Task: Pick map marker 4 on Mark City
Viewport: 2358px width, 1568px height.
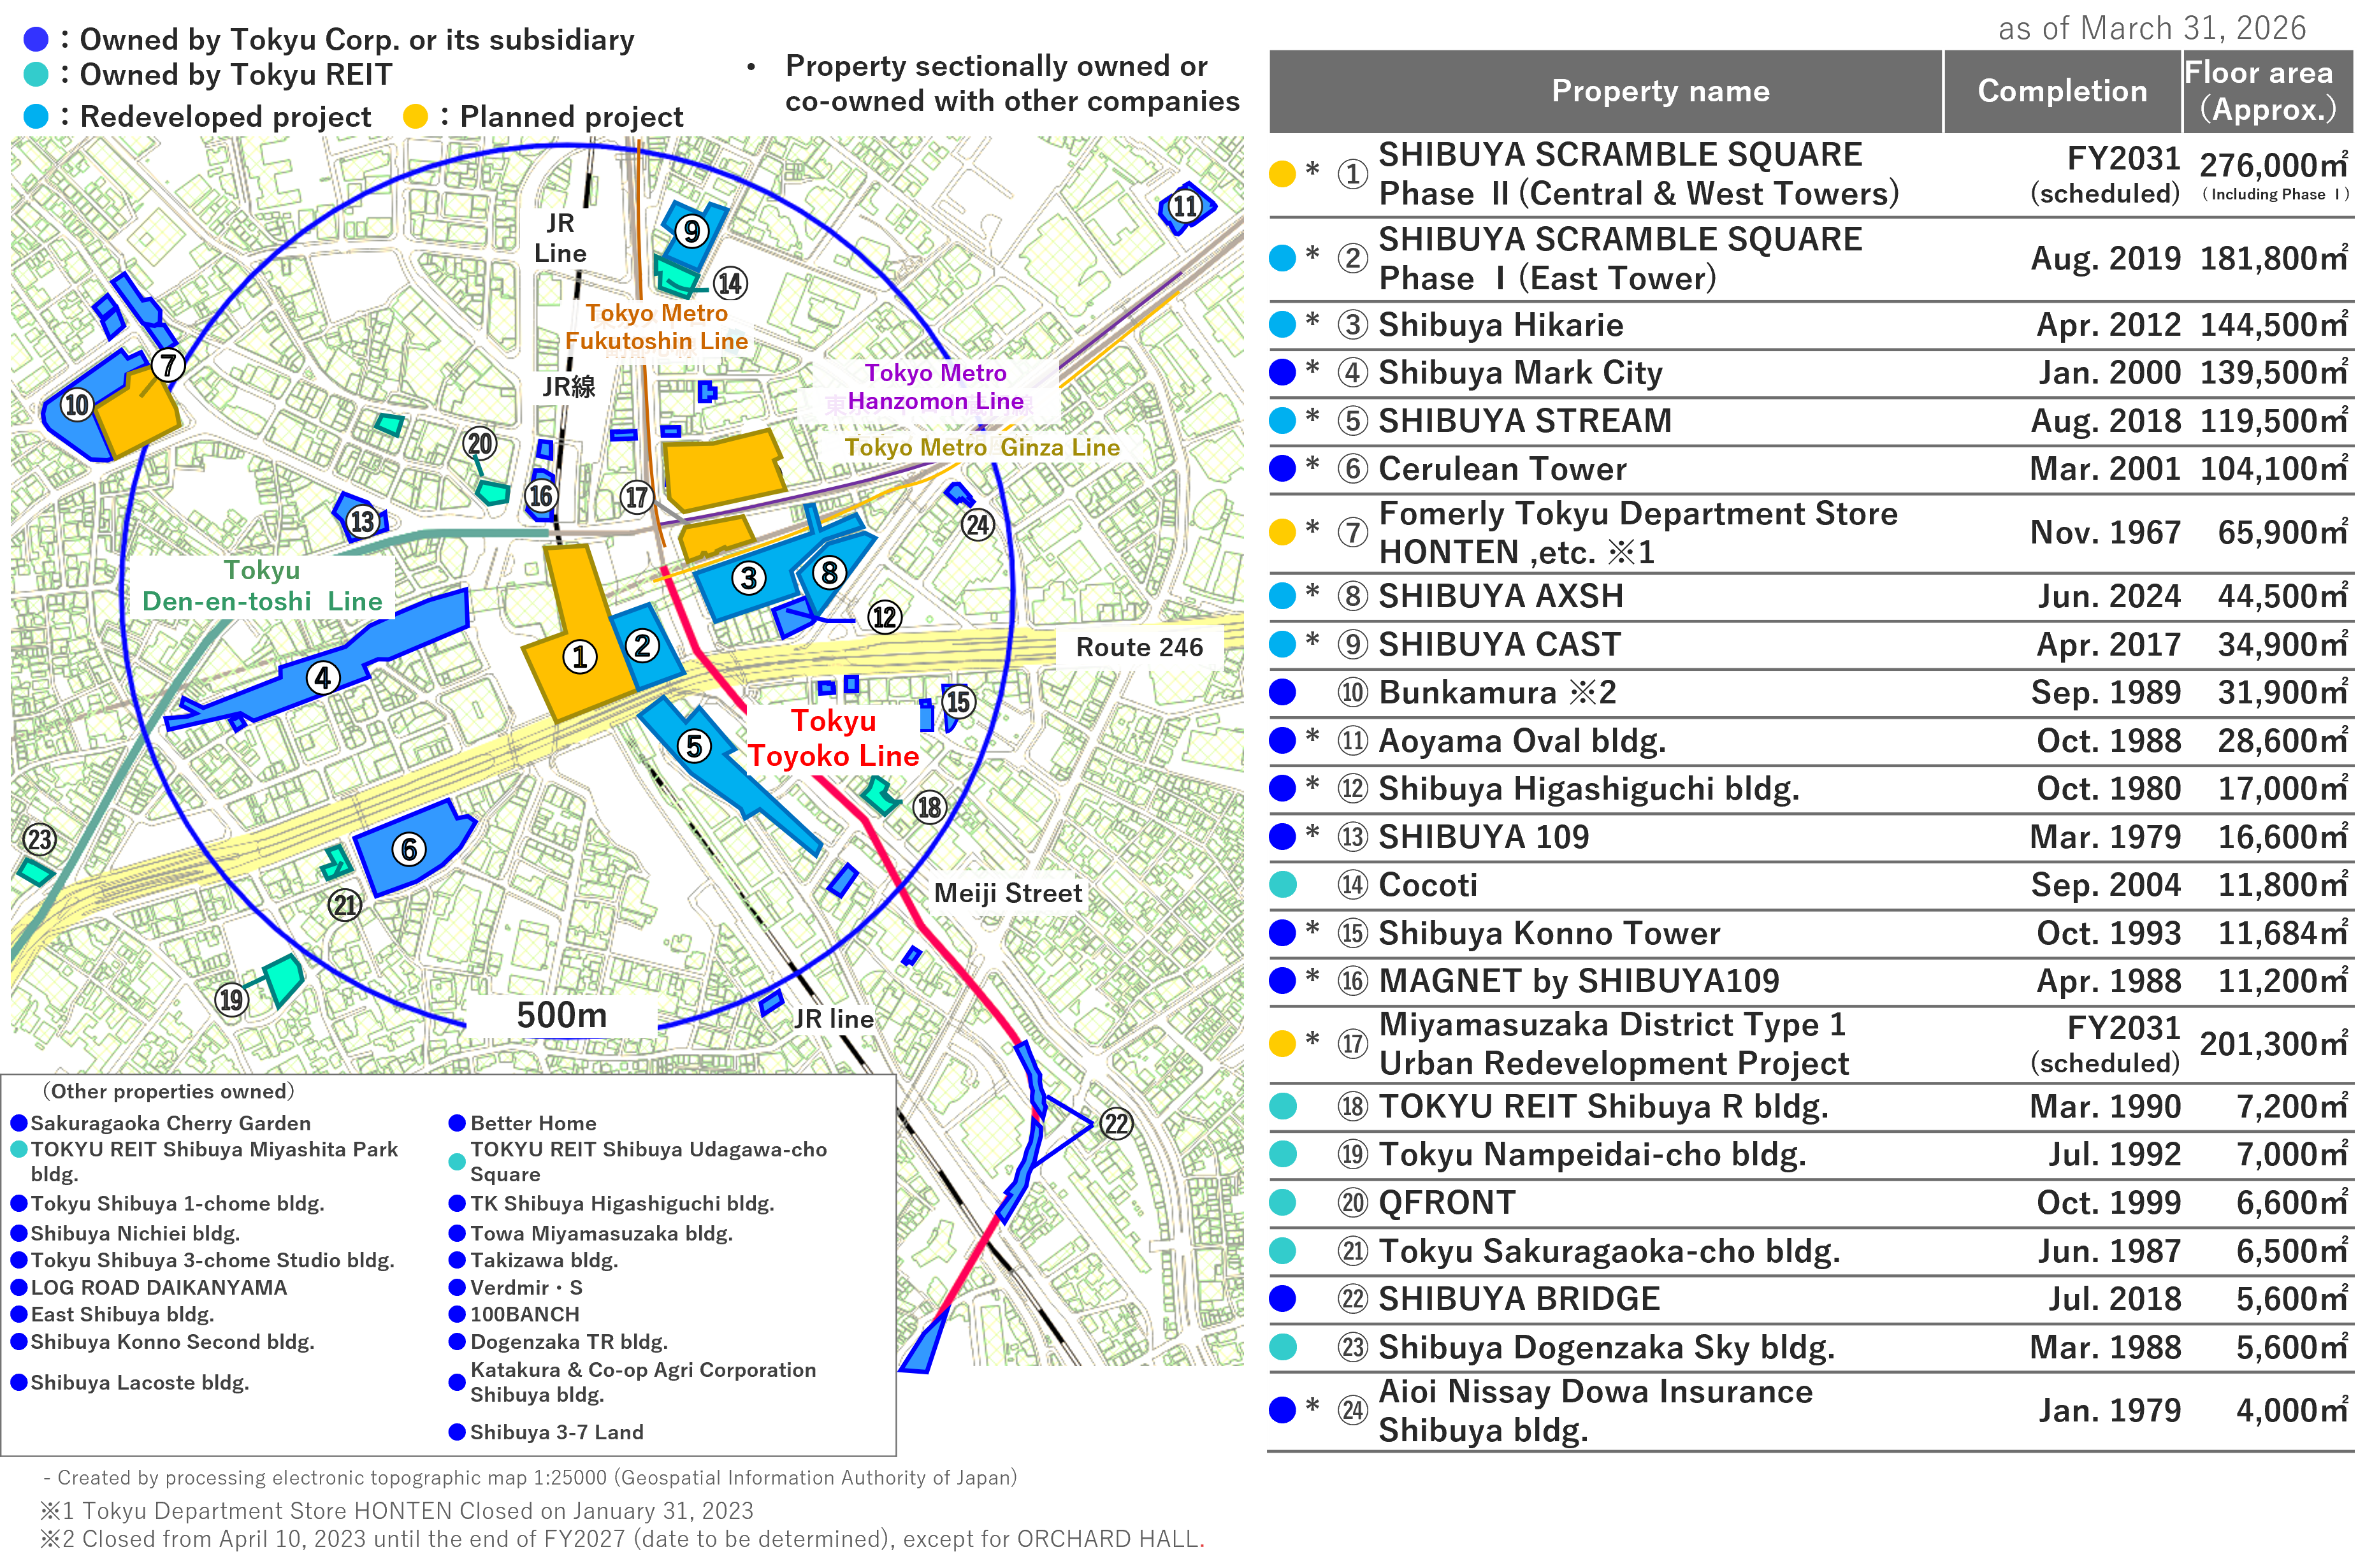Action: click(322, 678)
